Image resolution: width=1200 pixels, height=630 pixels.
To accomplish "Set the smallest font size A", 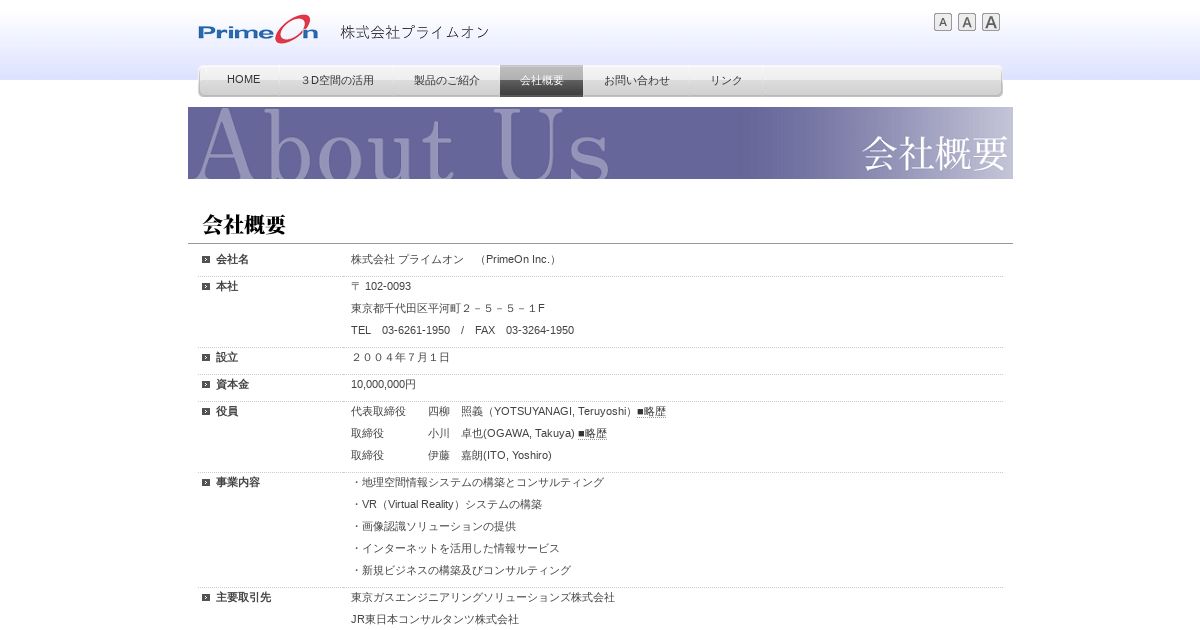I will tap(943, 22).
